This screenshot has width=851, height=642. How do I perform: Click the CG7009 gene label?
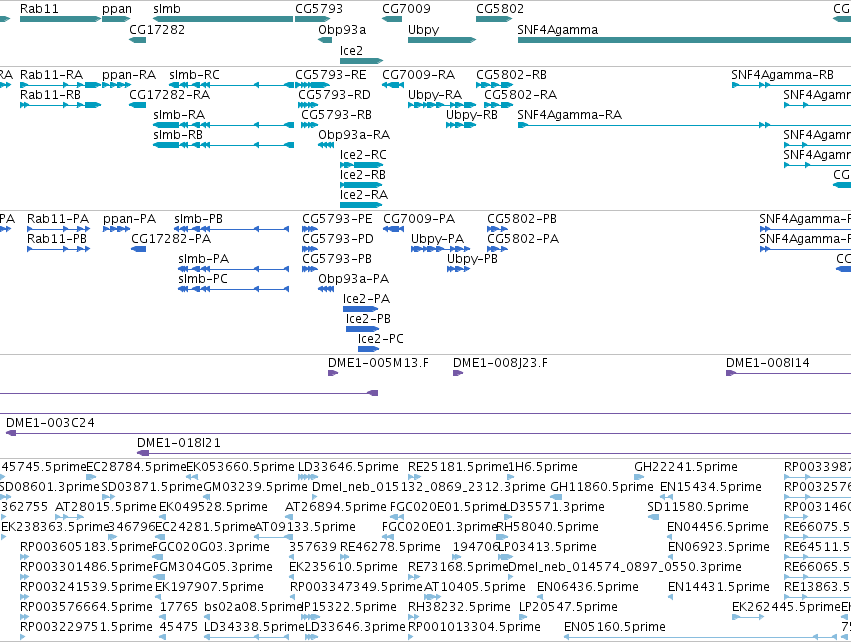point(407,9)
